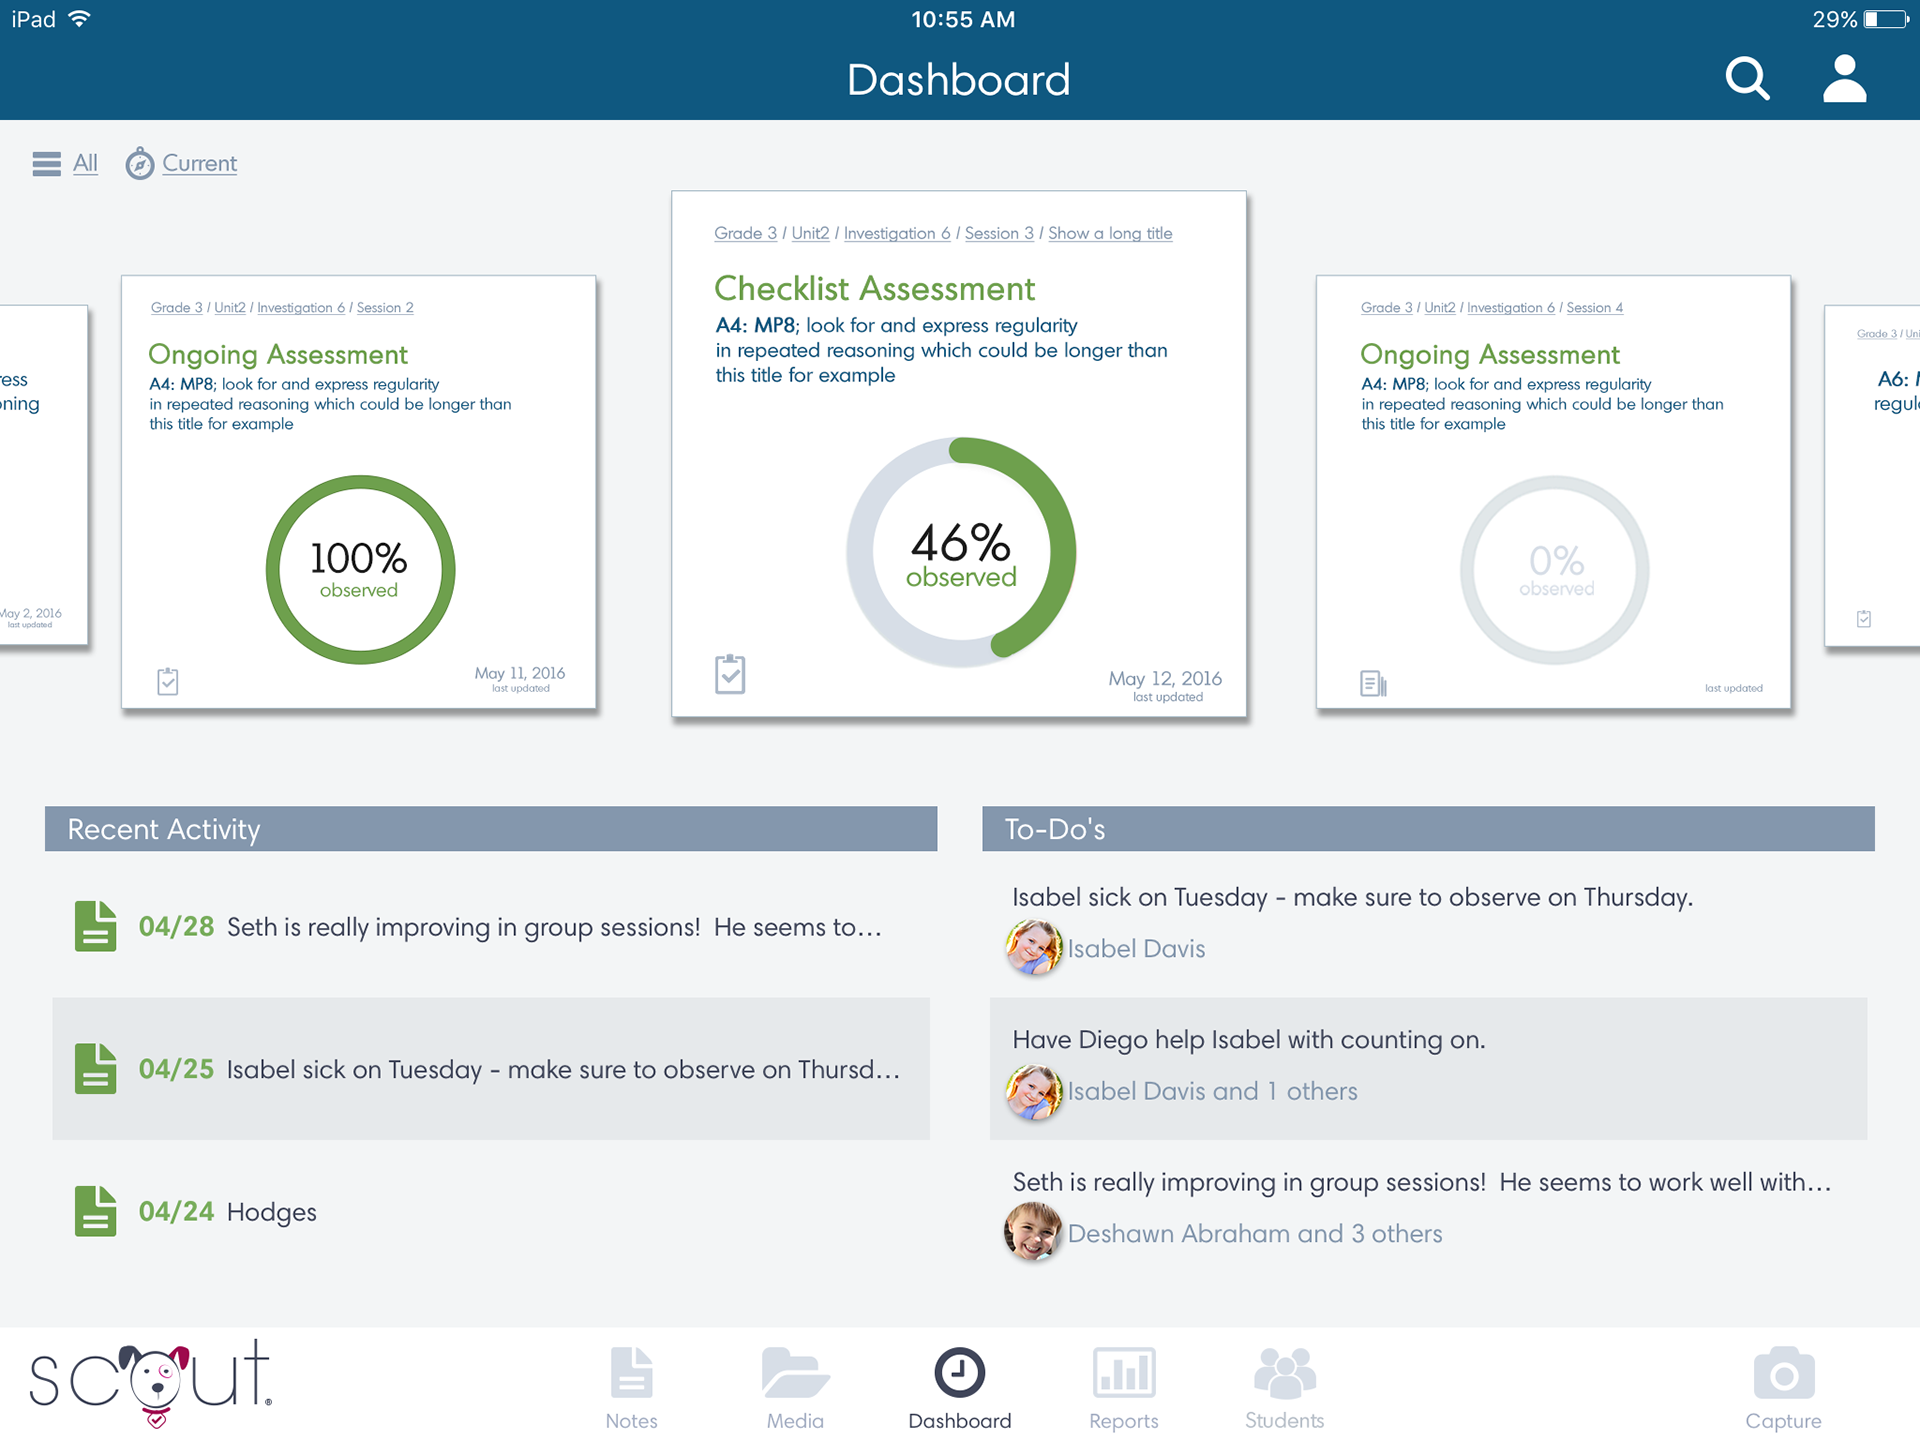Image resolution: width=1920 pixels, height=1440 pixels.
Task: Open the 04/28 Seth note in Recent Activity
Action: tap(490, 927)
